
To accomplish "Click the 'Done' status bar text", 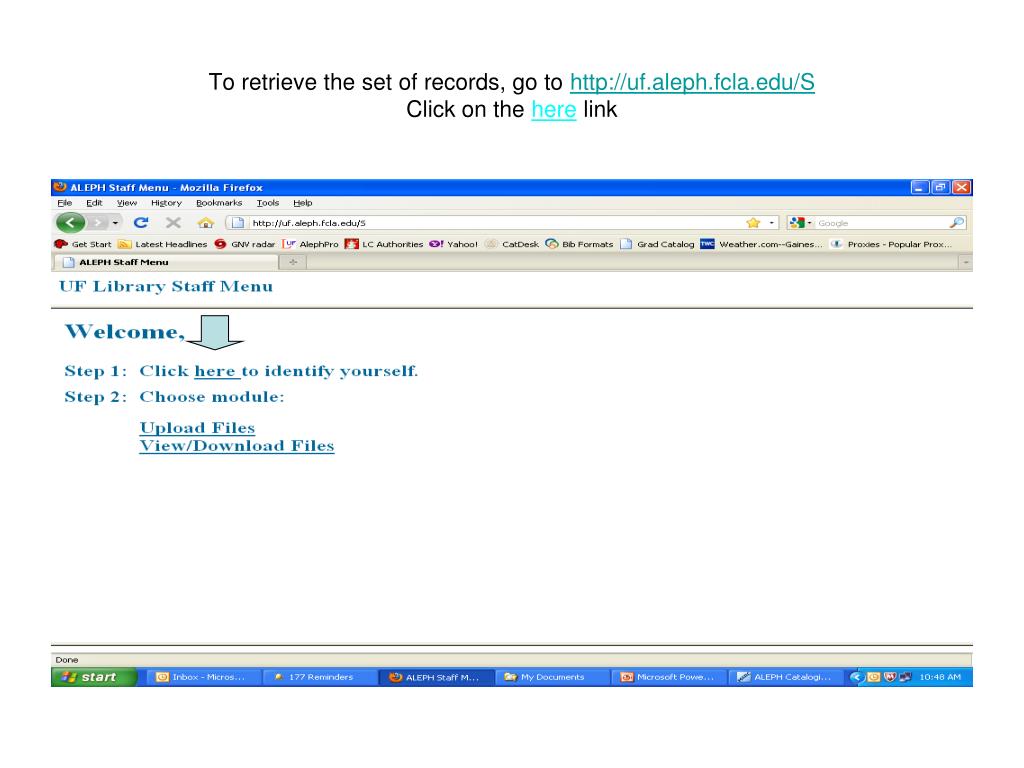I will point(67,660).
